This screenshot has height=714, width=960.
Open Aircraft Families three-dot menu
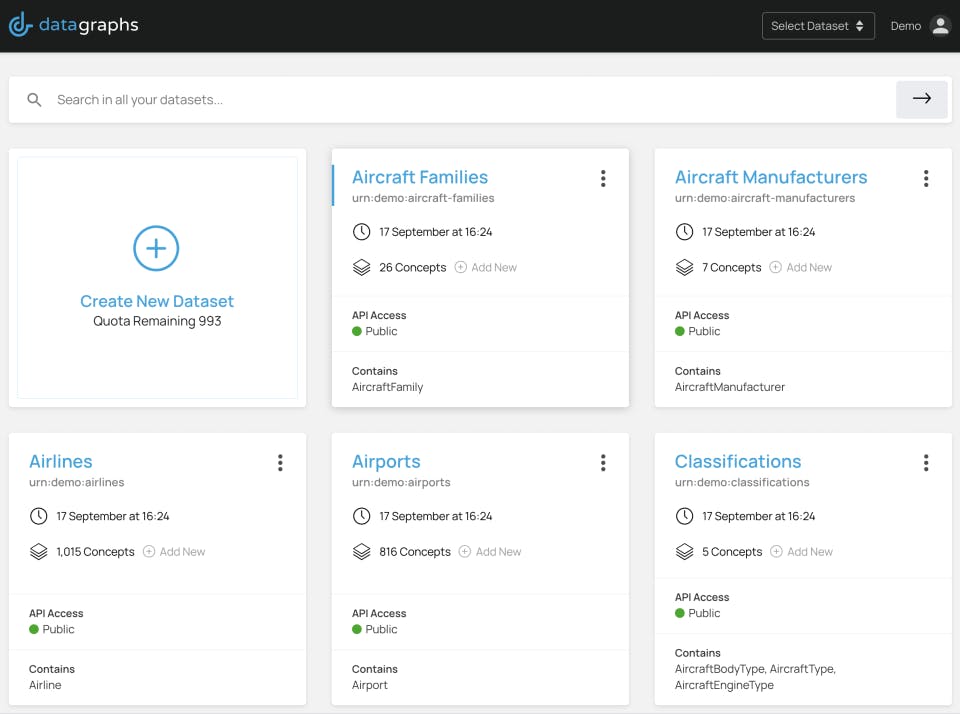603,178
